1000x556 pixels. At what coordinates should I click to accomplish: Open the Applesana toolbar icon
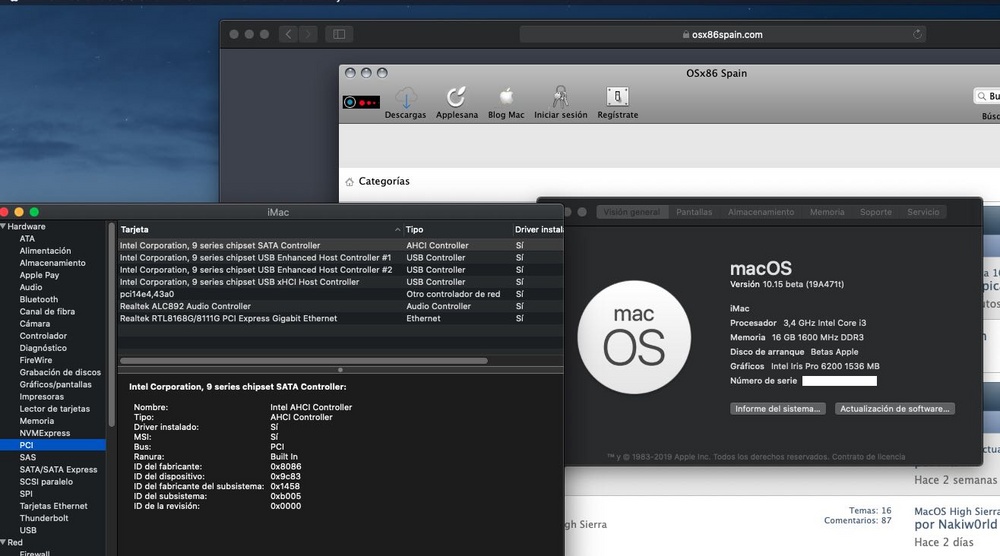[456, 97]
